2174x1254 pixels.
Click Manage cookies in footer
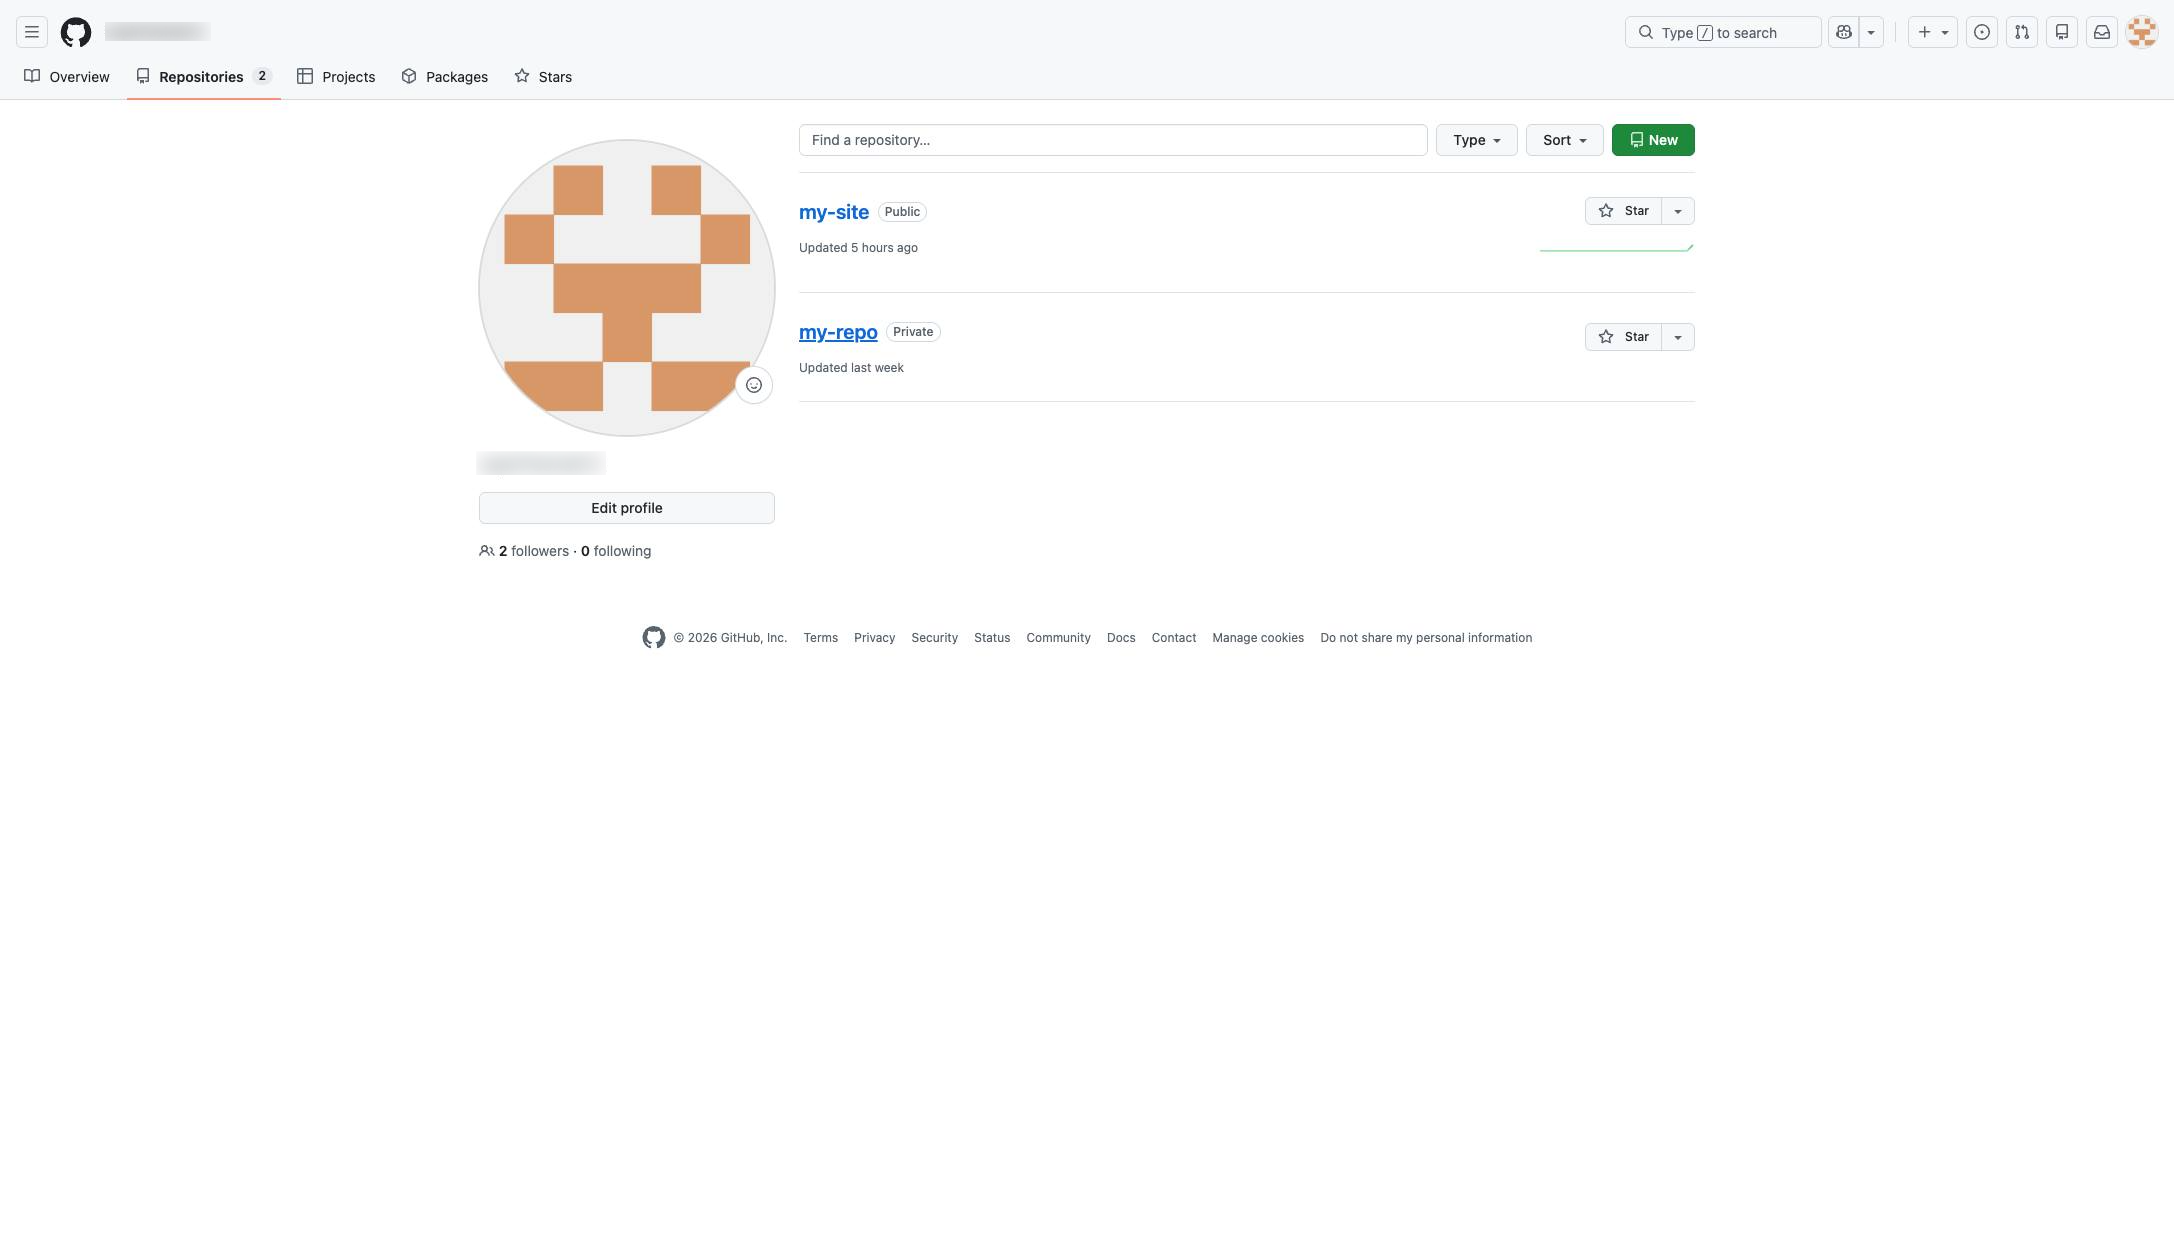click(1258, 638)
